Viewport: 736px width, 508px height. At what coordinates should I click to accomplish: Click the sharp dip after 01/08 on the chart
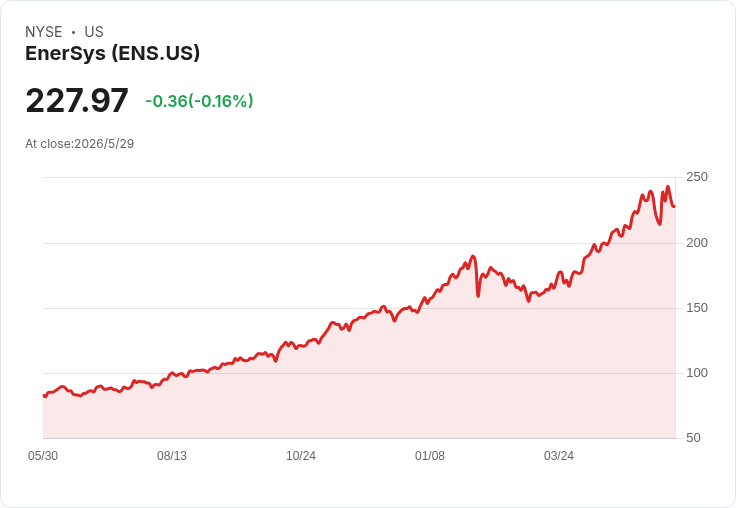click(x=478, y=296)
